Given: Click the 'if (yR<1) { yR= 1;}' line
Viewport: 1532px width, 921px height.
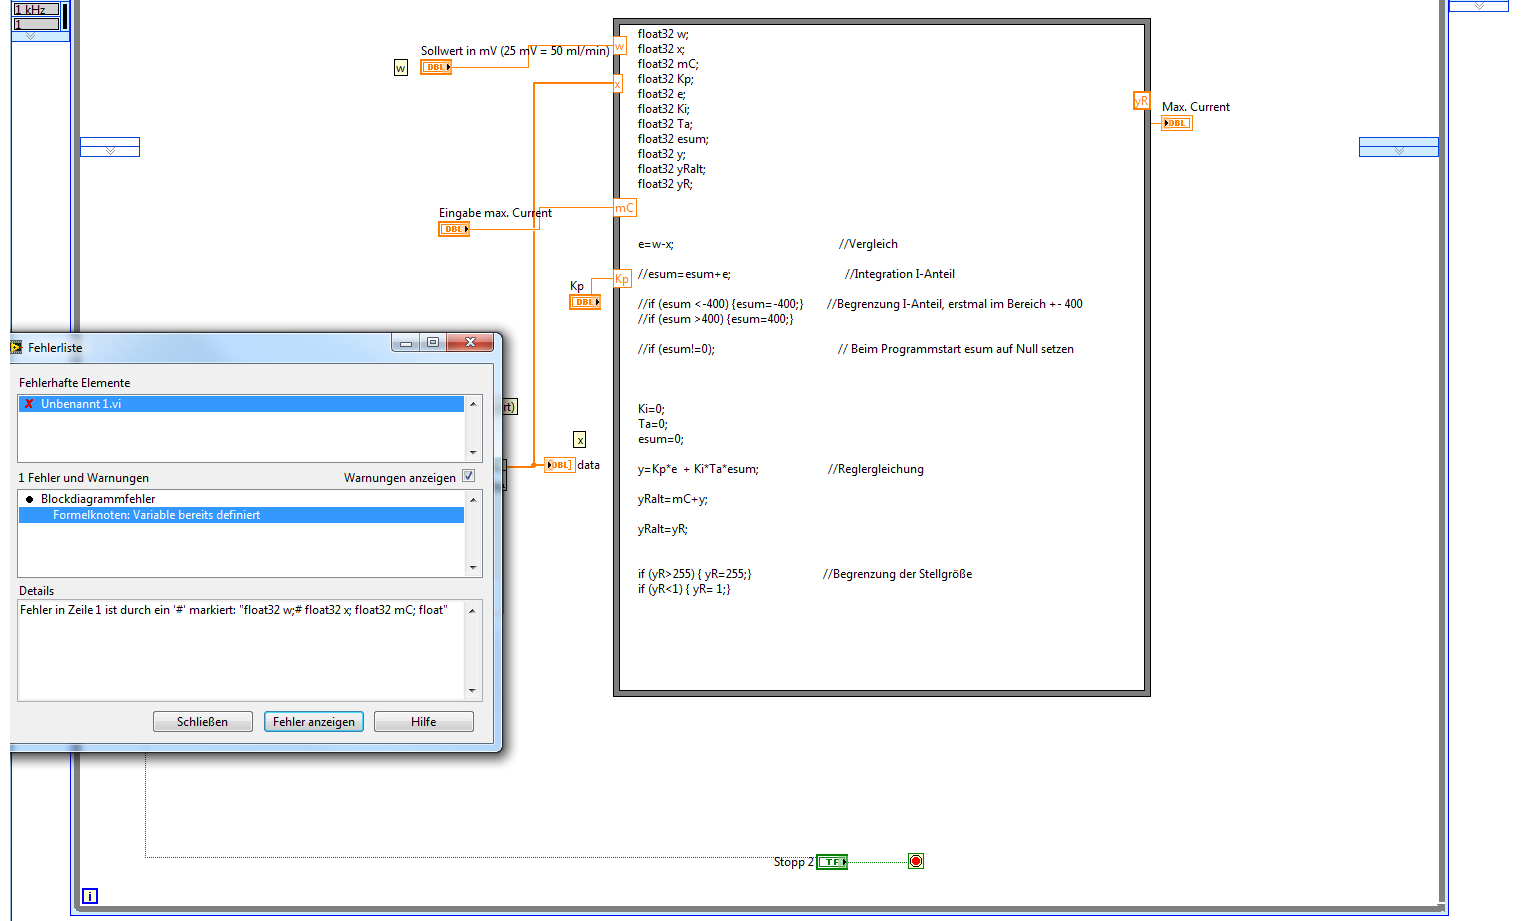Looking at the screenshot, I should [x=684, y=589].
